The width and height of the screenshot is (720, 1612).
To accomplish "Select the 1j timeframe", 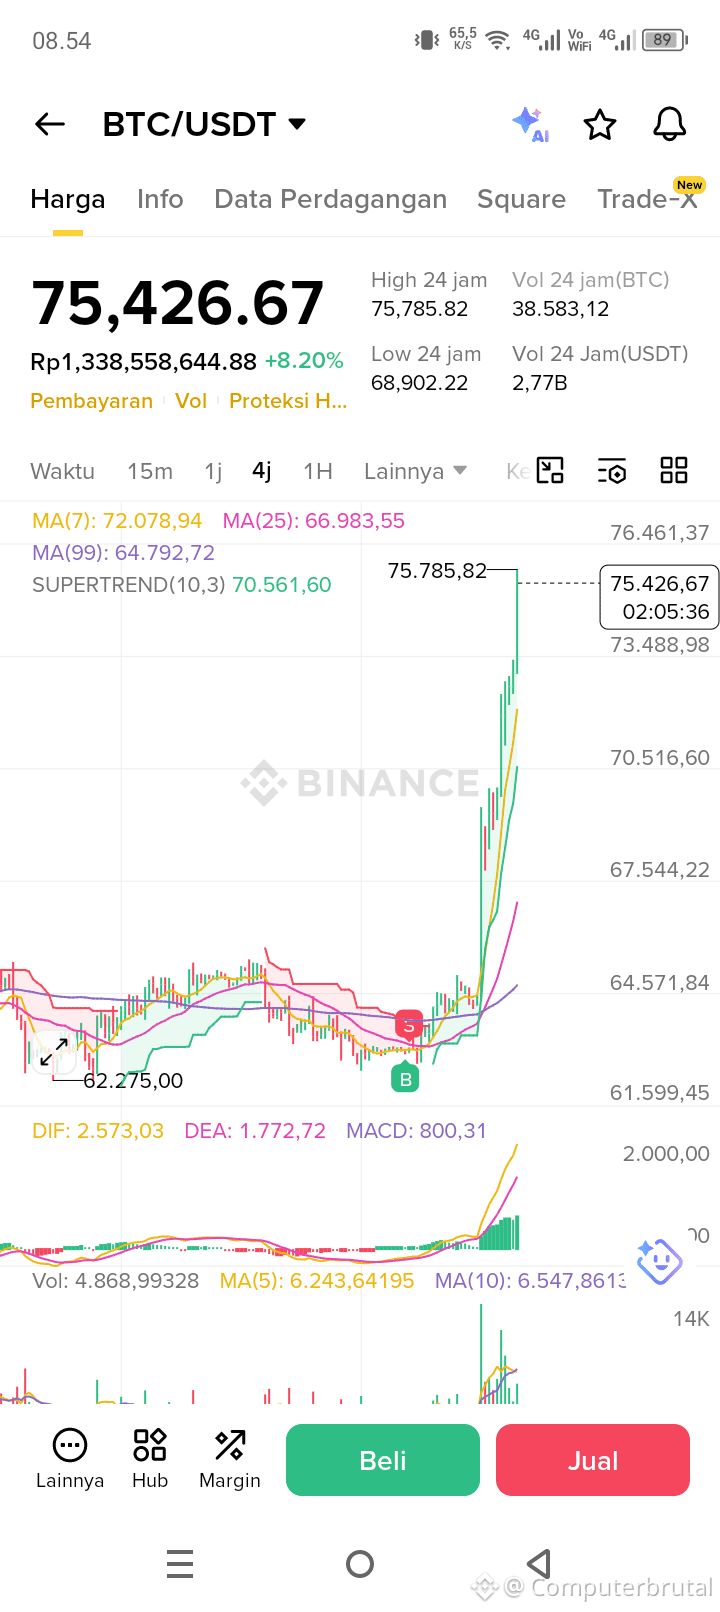I will 213,471.
